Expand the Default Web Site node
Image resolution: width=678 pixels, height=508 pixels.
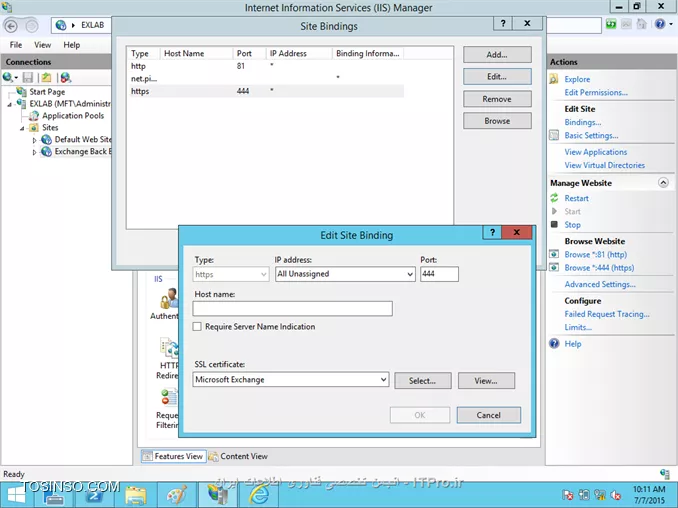click(35, 140)
